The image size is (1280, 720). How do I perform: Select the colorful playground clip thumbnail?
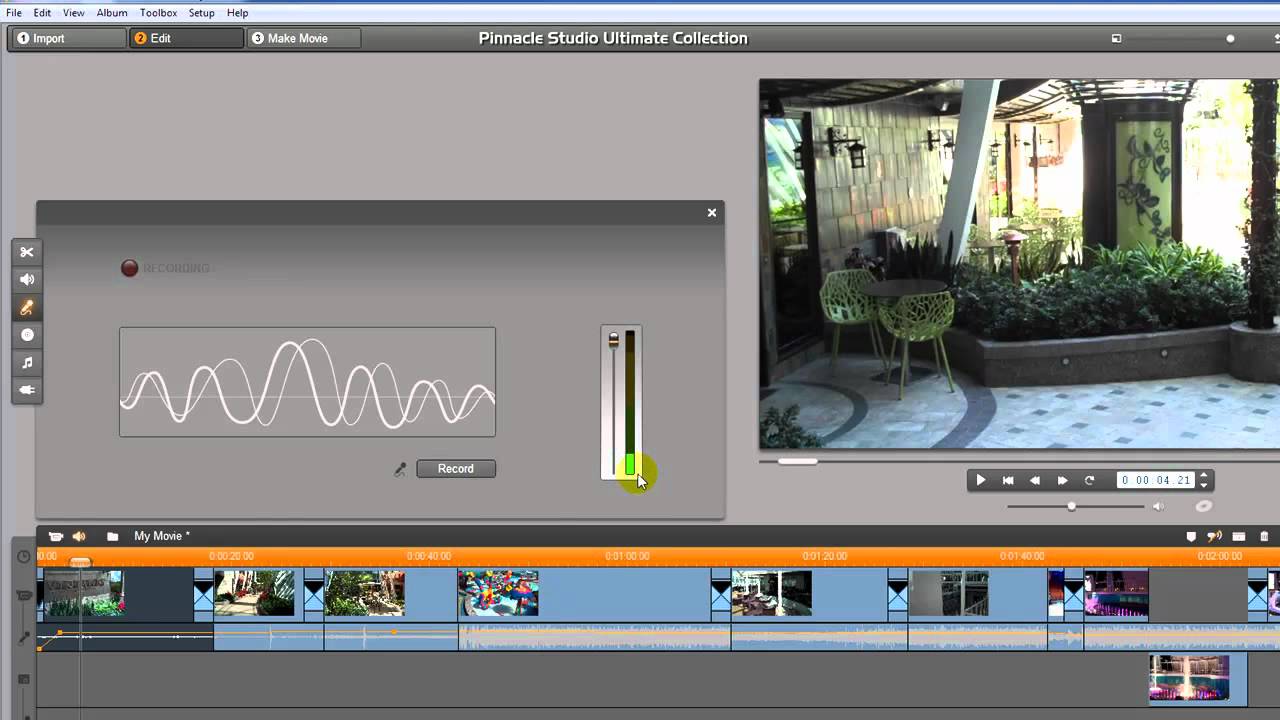(x=498, y=593)
